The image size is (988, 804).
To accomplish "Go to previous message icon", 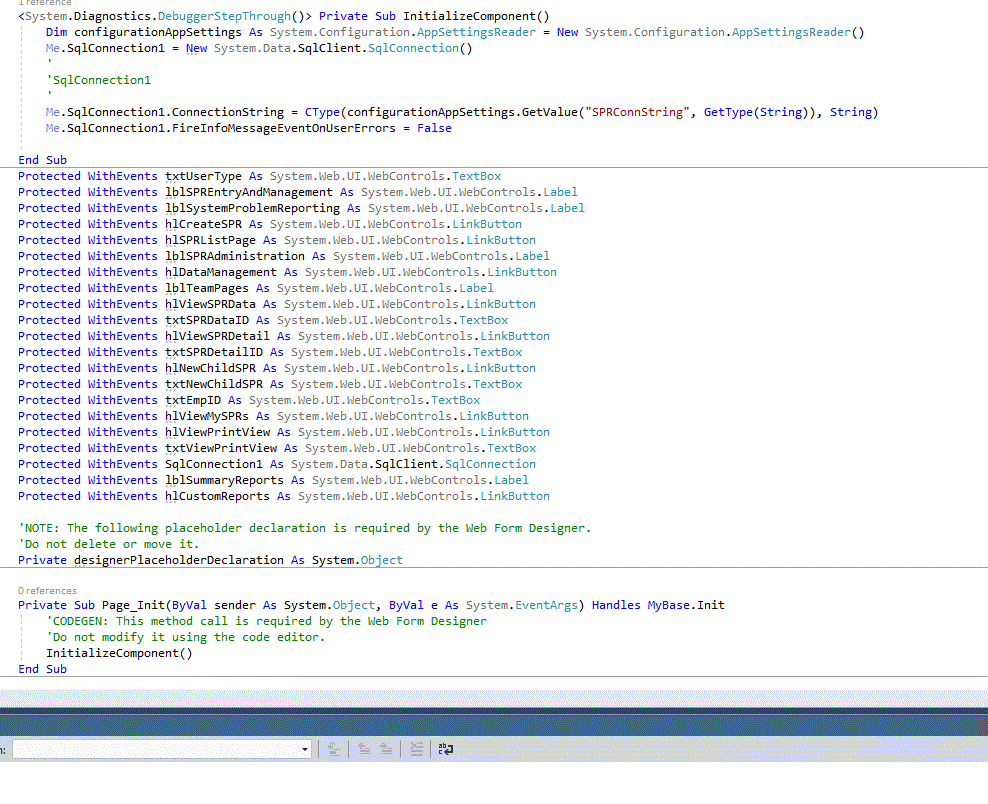I will click(364, 749).
